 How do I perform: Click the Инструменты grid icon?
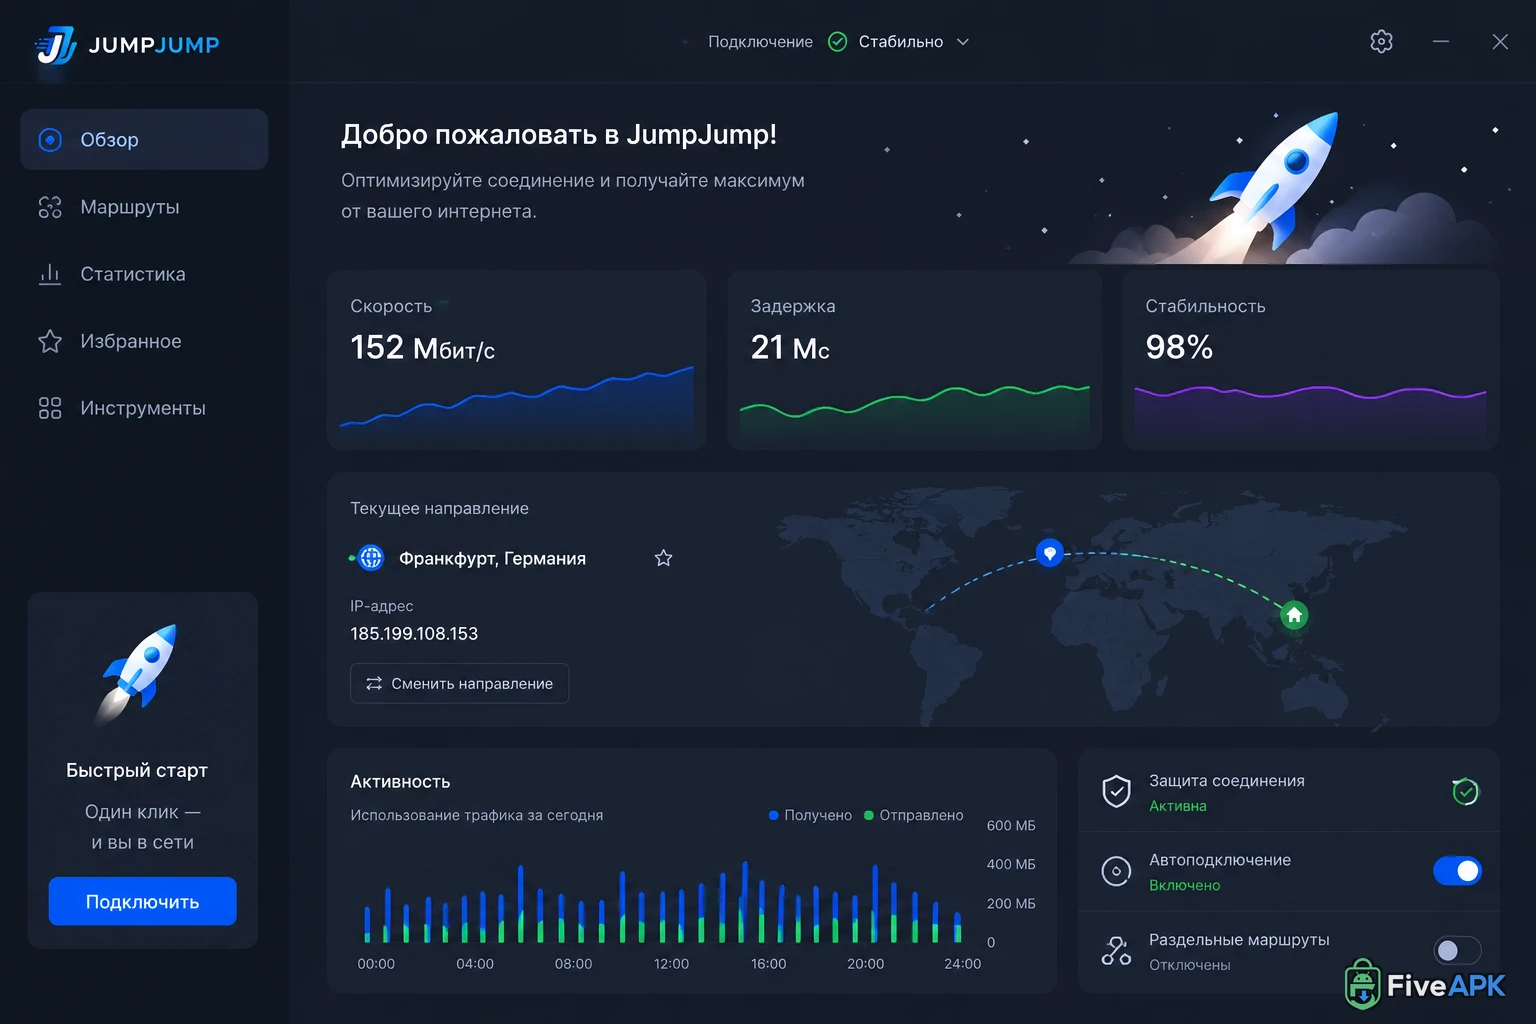tap(50, 408)
